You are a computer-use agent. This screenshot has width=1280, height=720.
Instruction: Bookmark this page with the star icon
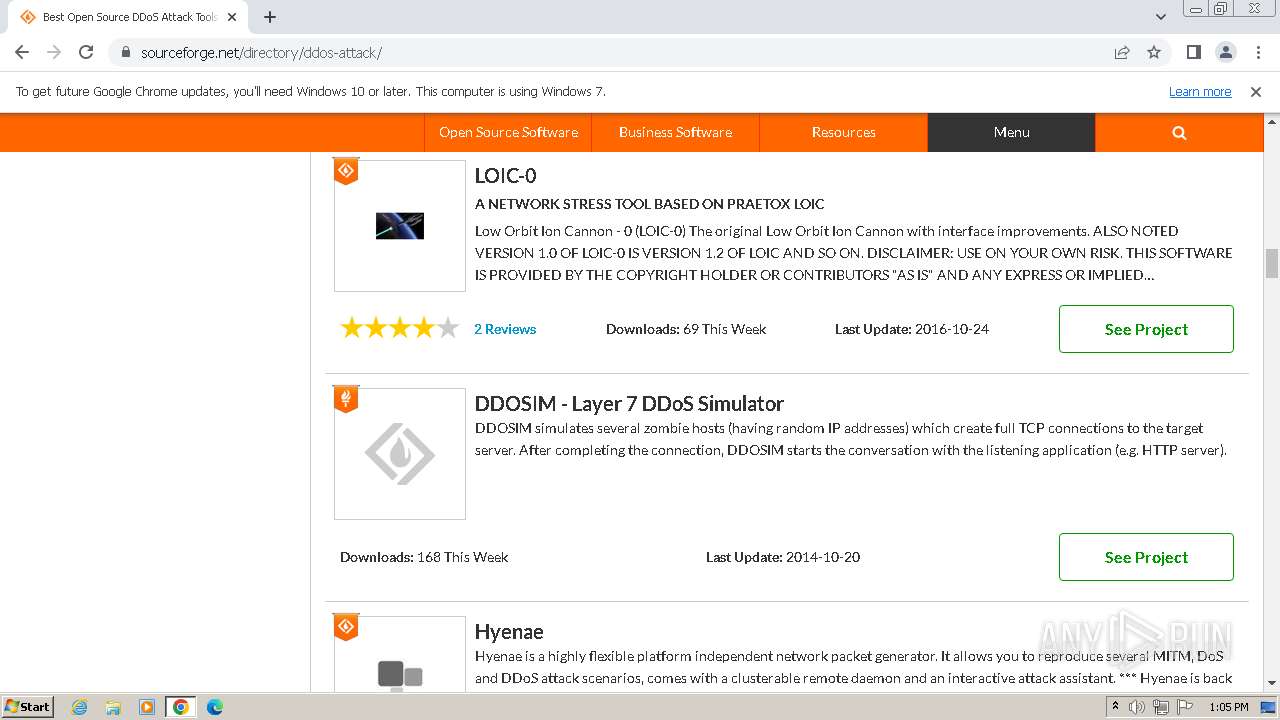pyautogui.click(x=1154, y=52)
